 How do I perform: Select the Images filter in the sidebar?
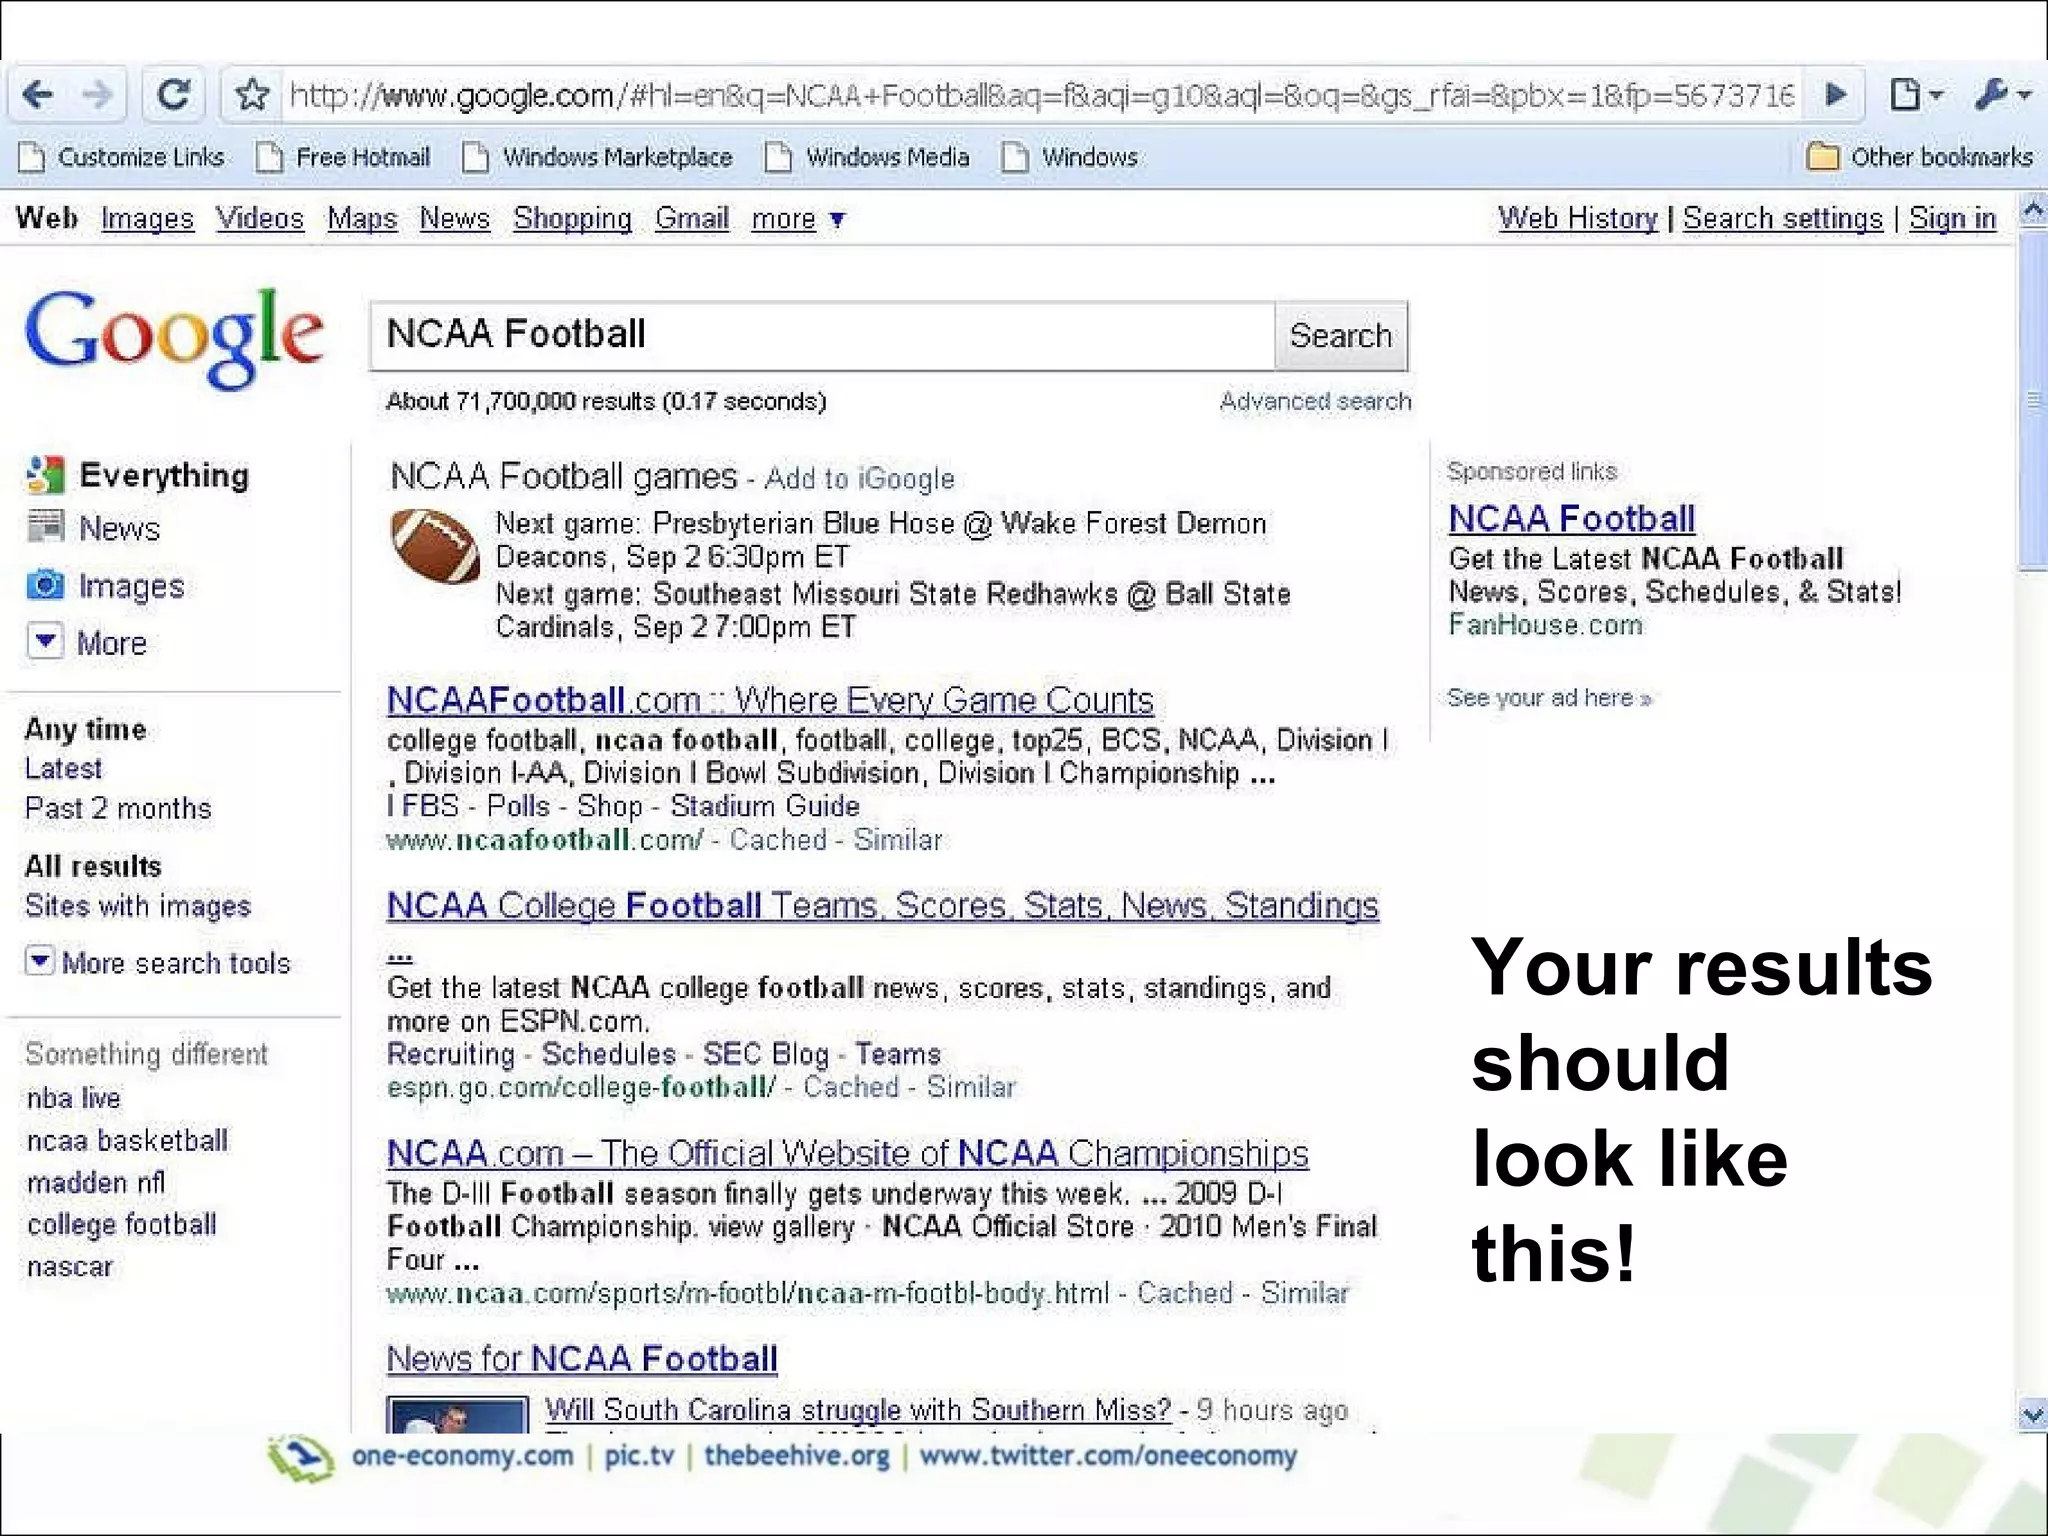pos(106,585)
